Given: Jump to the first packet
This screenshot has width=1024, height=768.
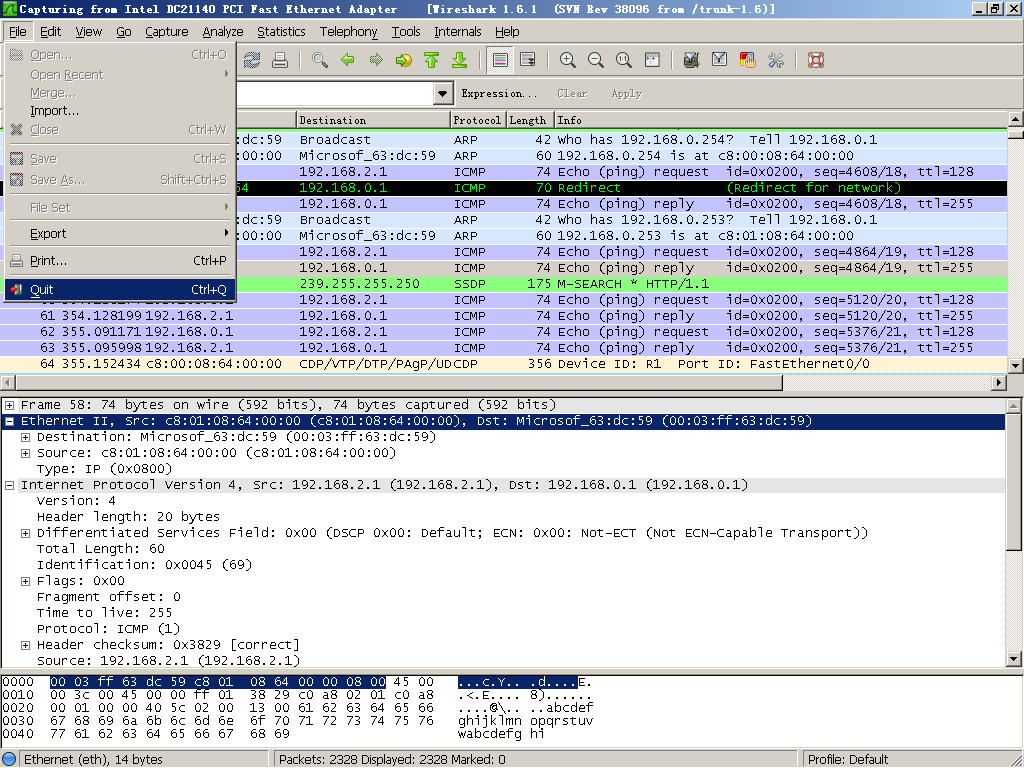Looking at the screenshot, I should pyautogui.click(x=432, y=60).
